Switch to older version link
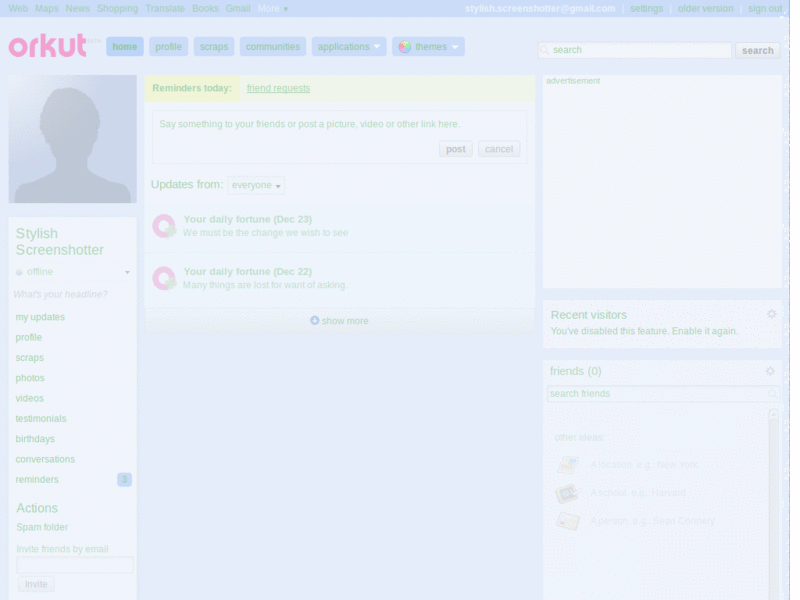 (x=705, y=9)
